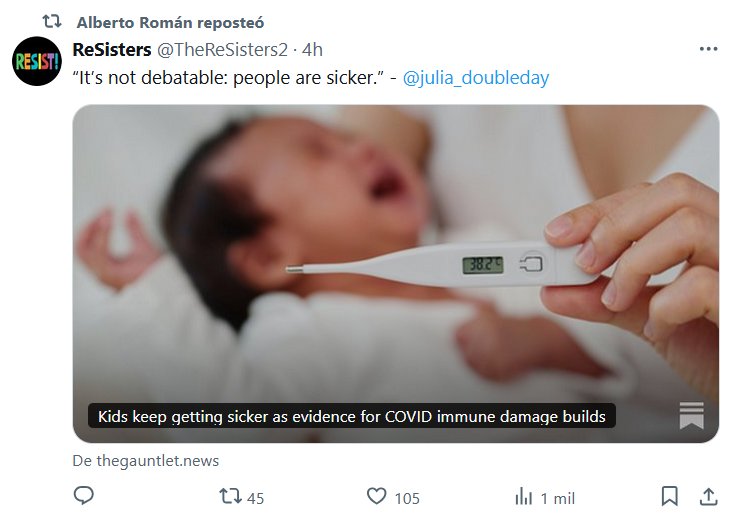Open Alberto Román reposteó link
This screenshot has height=518, width=740.
(x=170, y=22)
